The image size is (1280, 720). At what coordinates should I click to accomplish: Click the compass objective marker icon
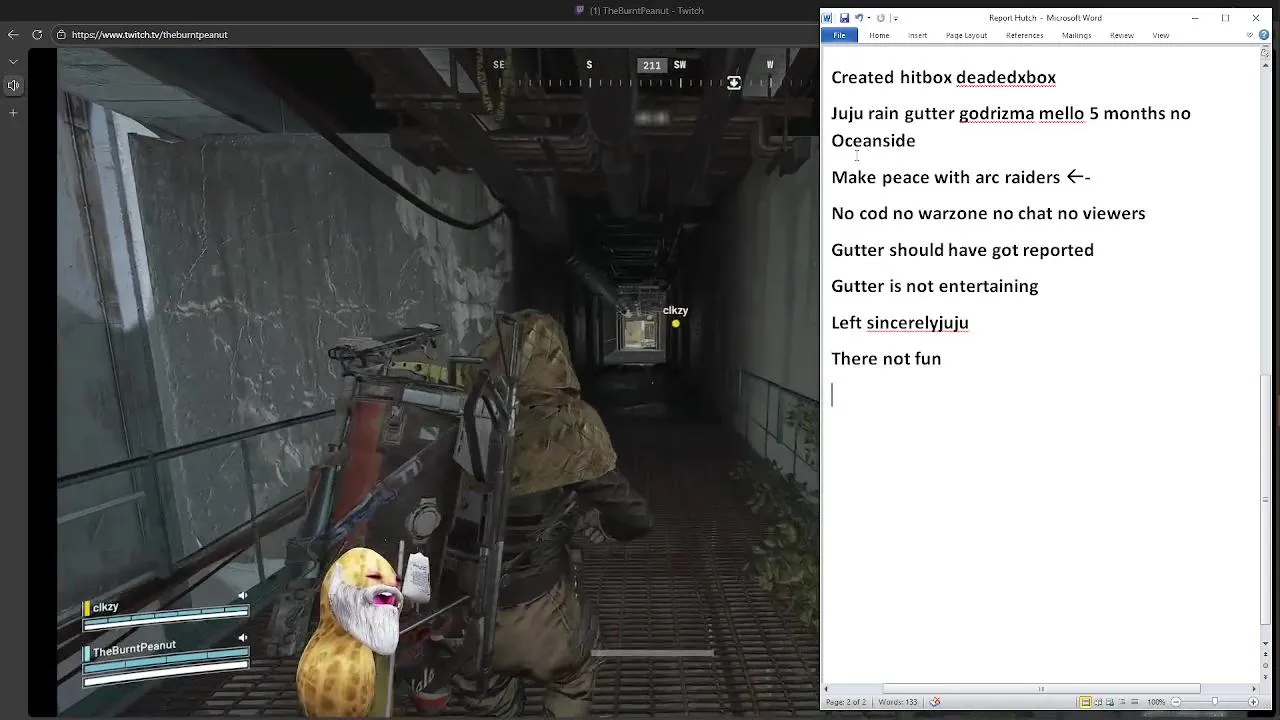[734, 83]
